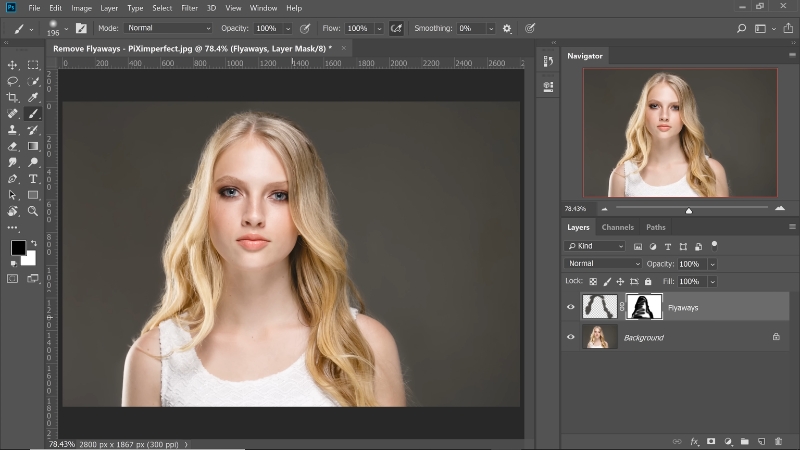Select the Horizontal Type tool
The width and height of the screenshot is (800, 450).
[x=33, y=179]
